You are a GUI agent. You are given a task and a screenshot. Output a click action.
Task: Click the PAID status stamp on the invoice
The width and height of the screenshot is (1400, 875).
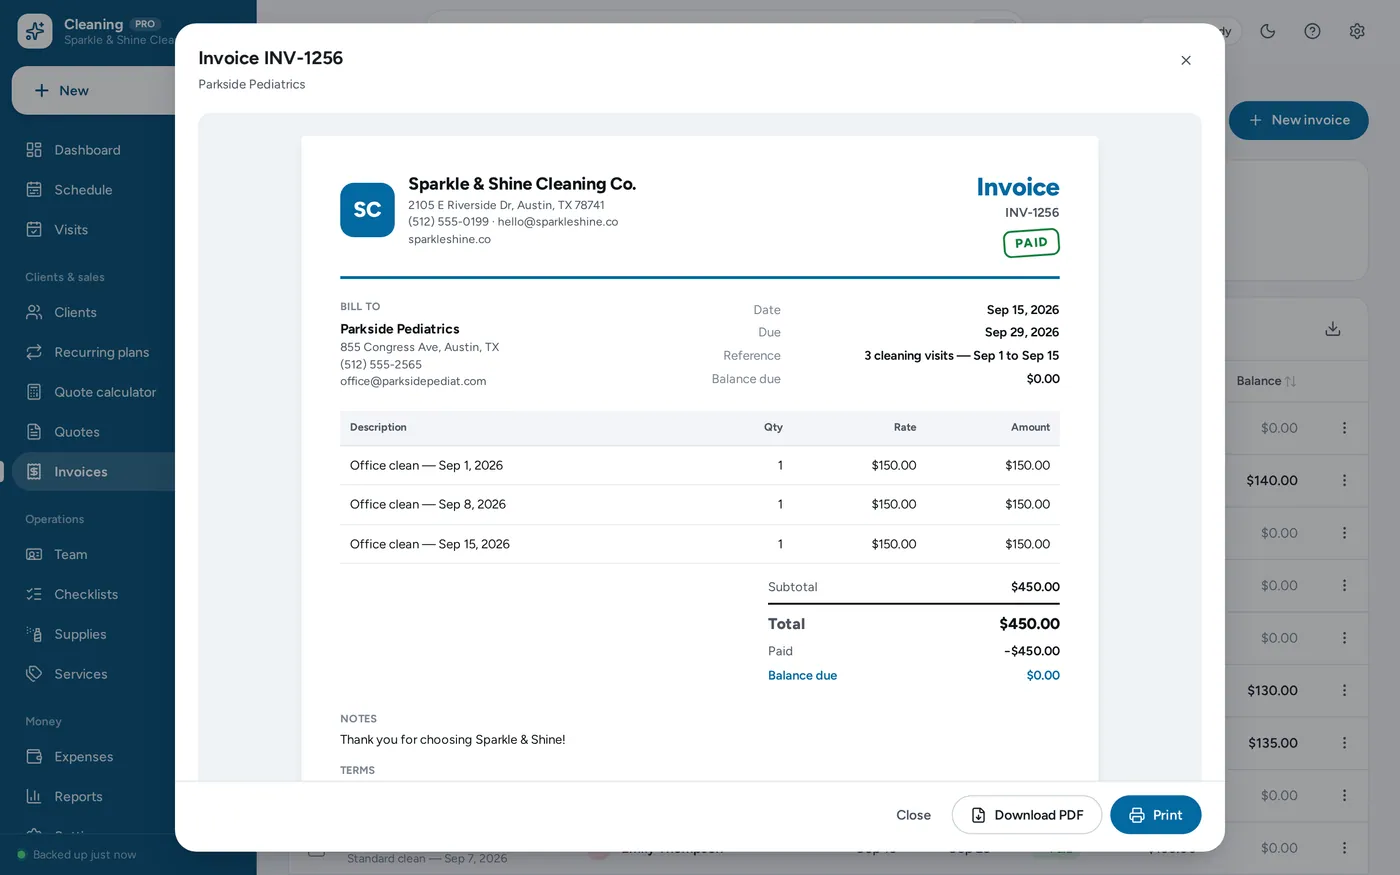click(1031, 243)
